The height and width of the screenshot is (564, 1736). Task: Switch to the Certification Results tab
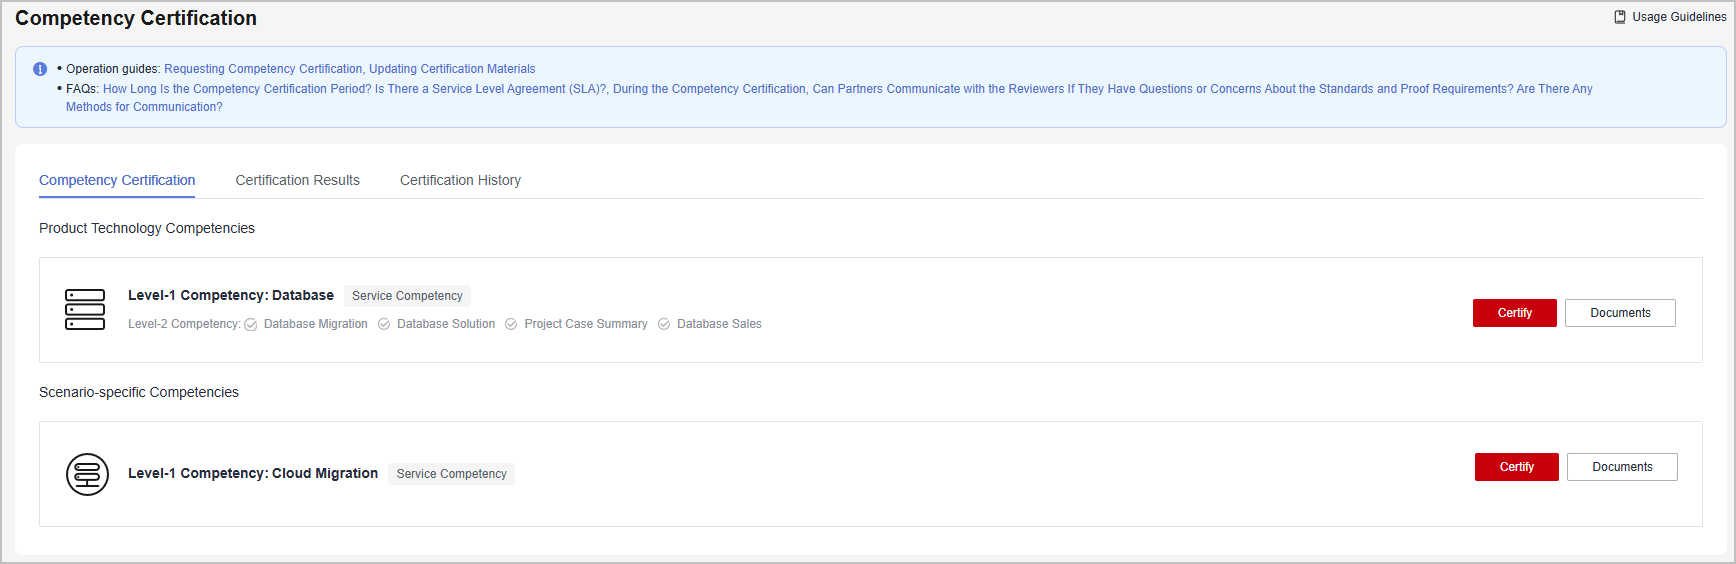click(298, 180)
